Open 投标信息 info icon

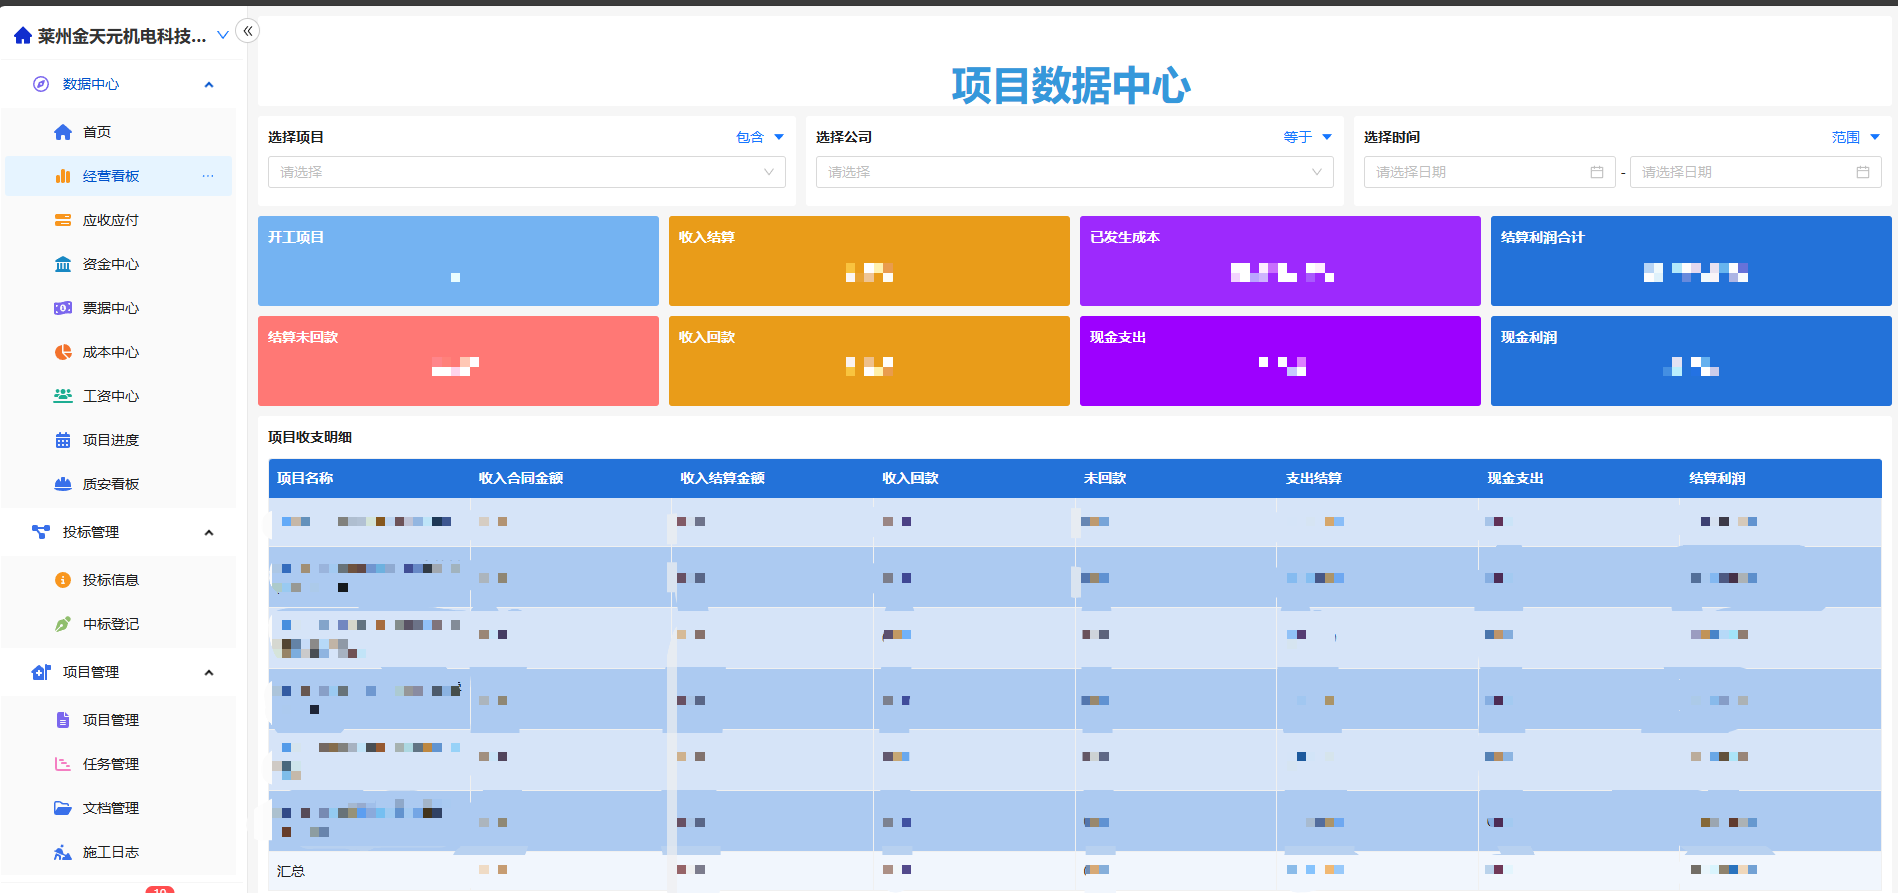tap(63, 580)
